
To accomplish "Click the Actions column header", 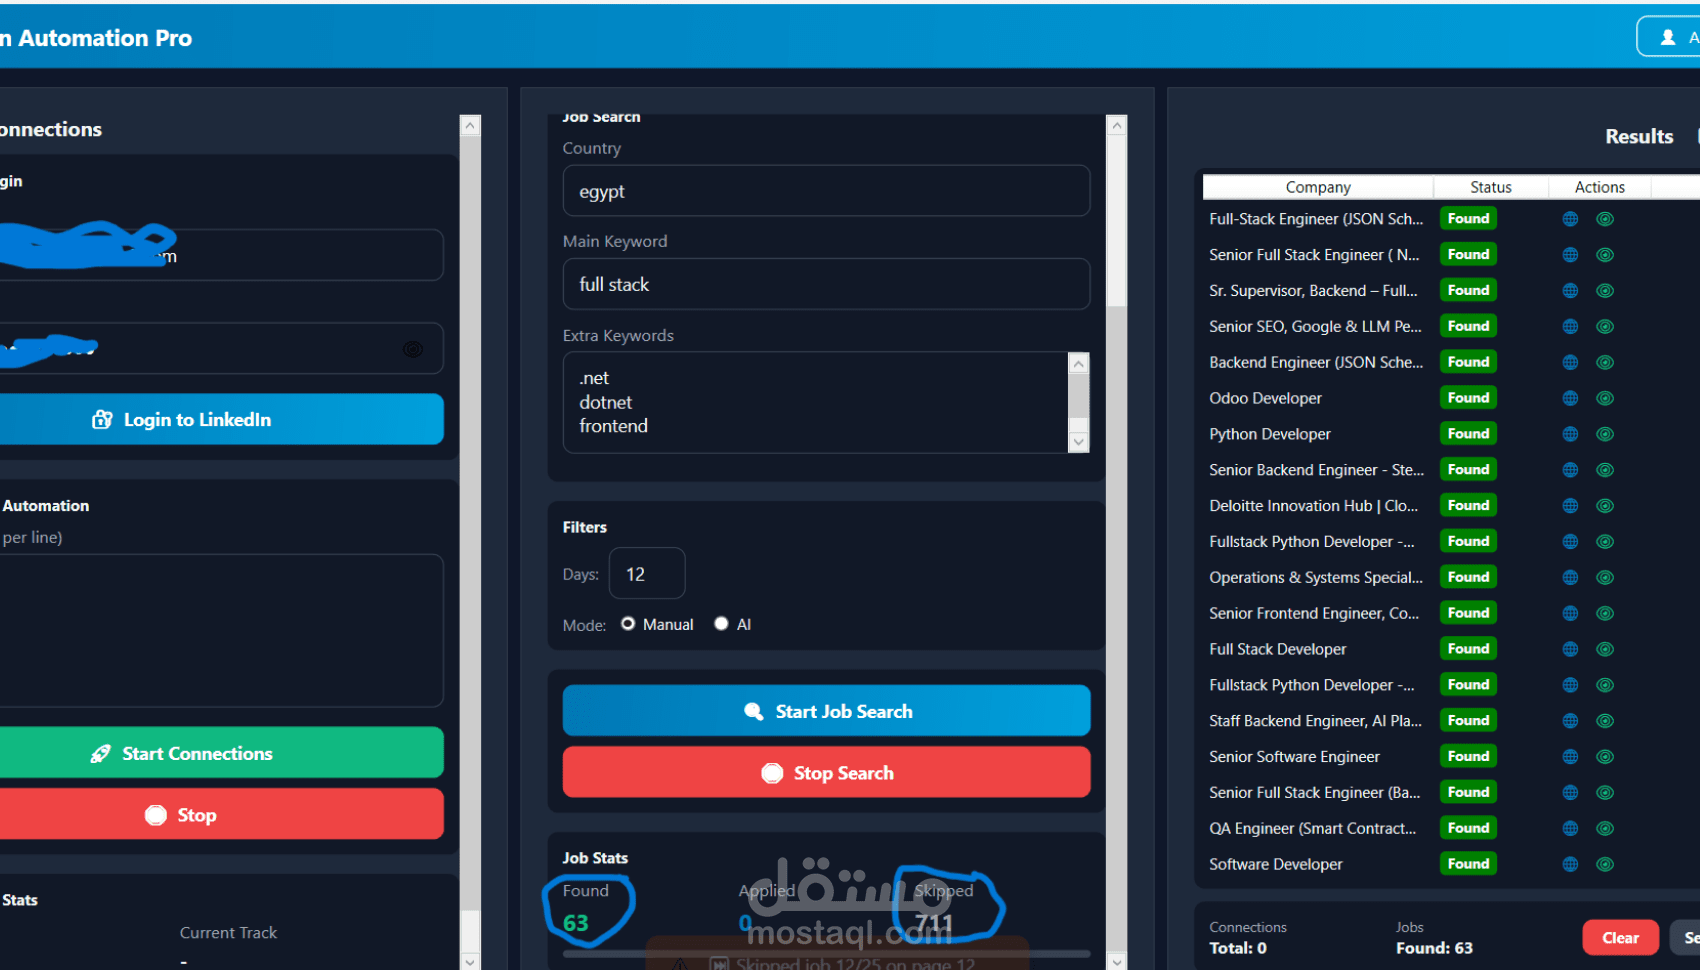I will 1600,187.
